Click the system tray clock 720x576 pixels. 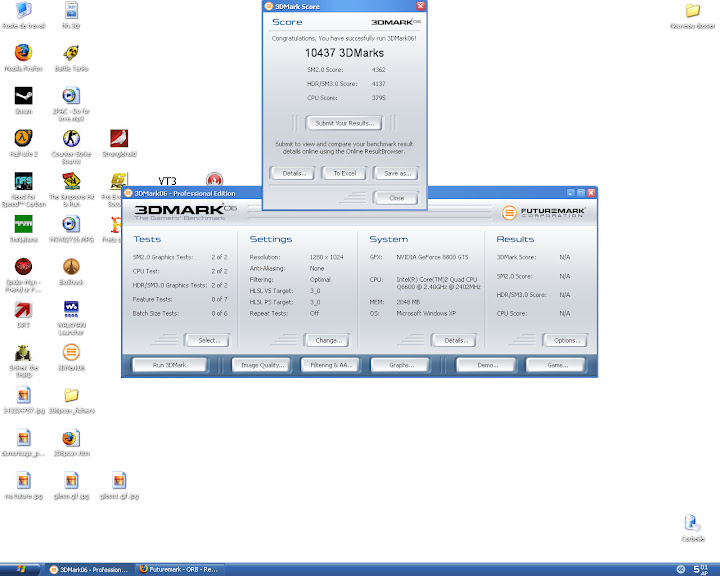point(701,570)
